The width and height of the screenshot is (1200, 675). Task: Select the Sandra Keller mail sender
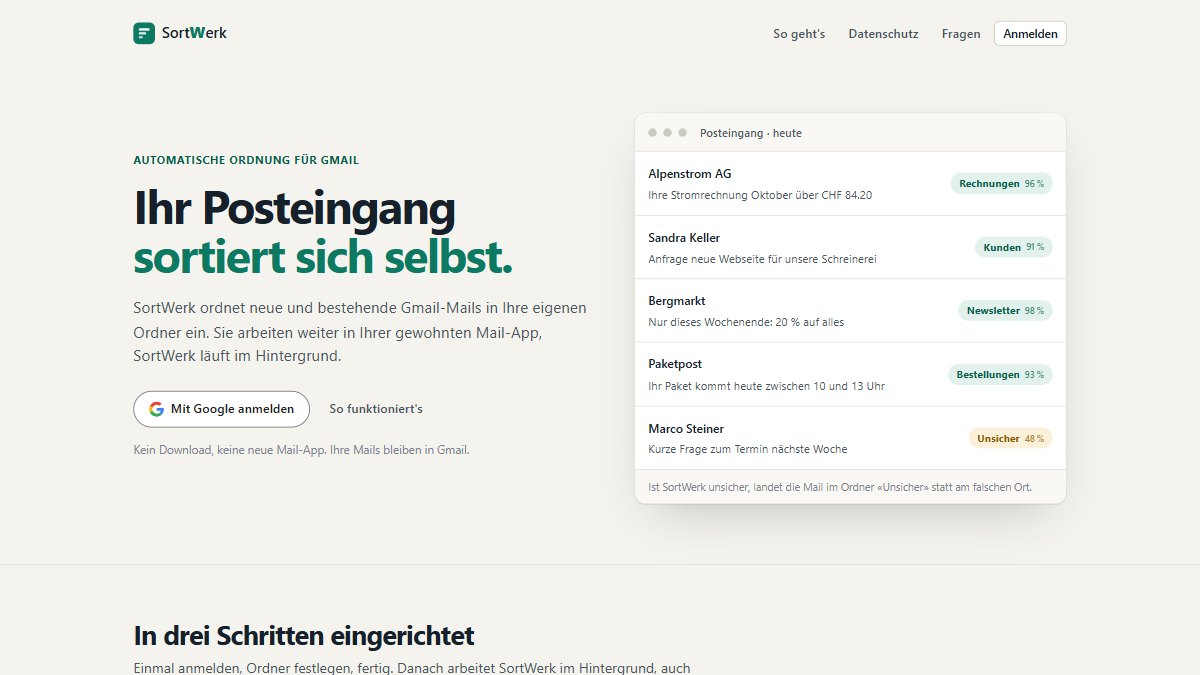tap(684, 238)
